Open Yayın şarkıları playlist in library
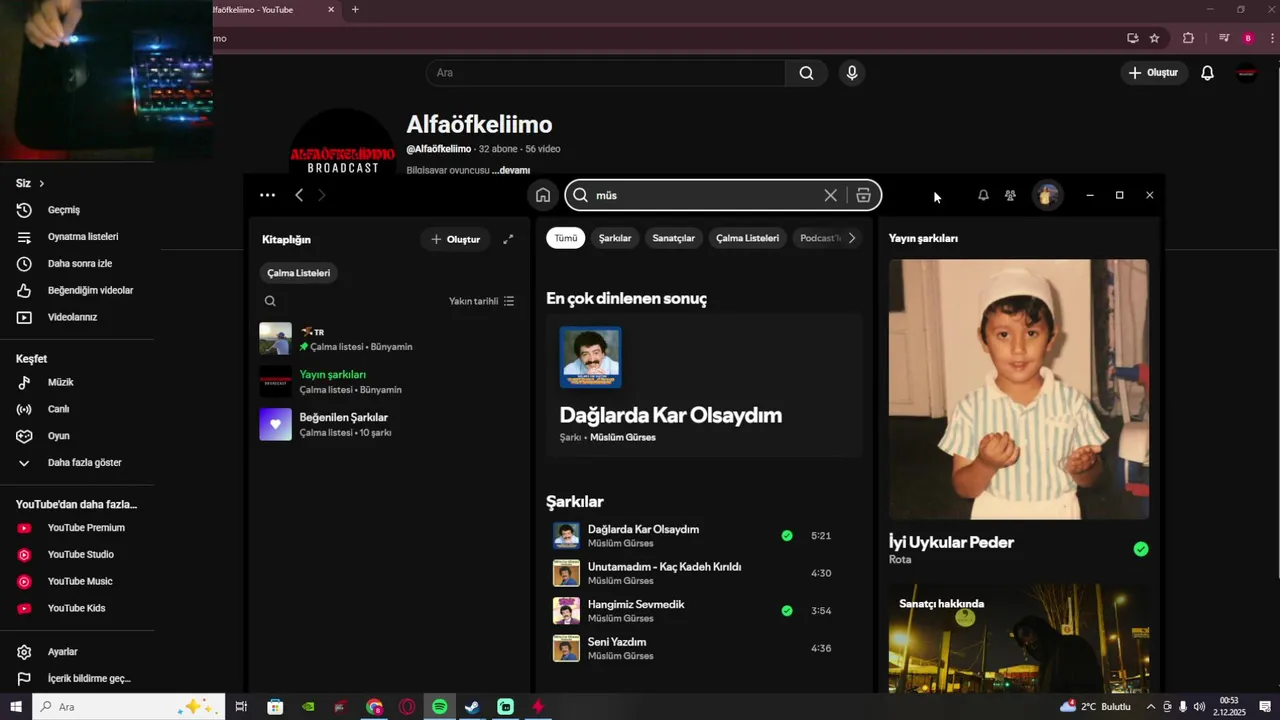This screenshot has width=1280, height=720. pos(388,381)
